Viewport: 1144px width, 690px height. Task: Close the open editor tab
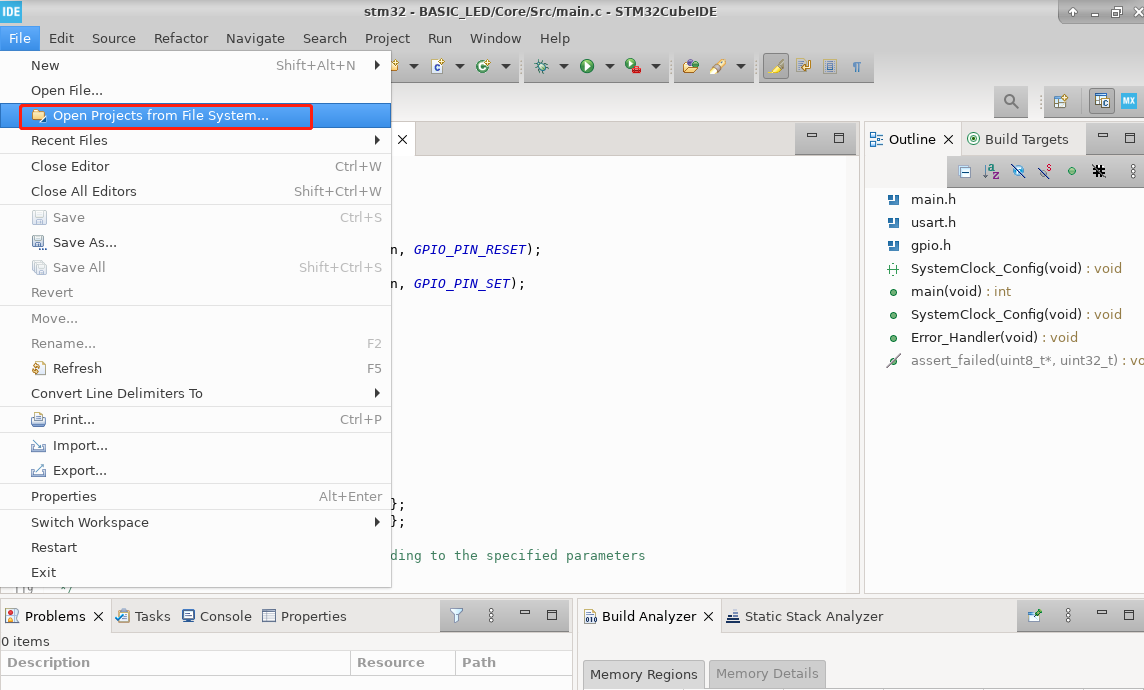[x=402, y=139]
